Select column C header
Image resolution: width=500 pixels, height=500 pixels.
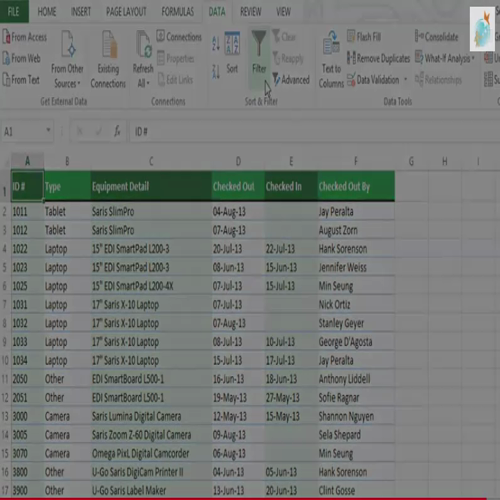(x=151, y=161)
